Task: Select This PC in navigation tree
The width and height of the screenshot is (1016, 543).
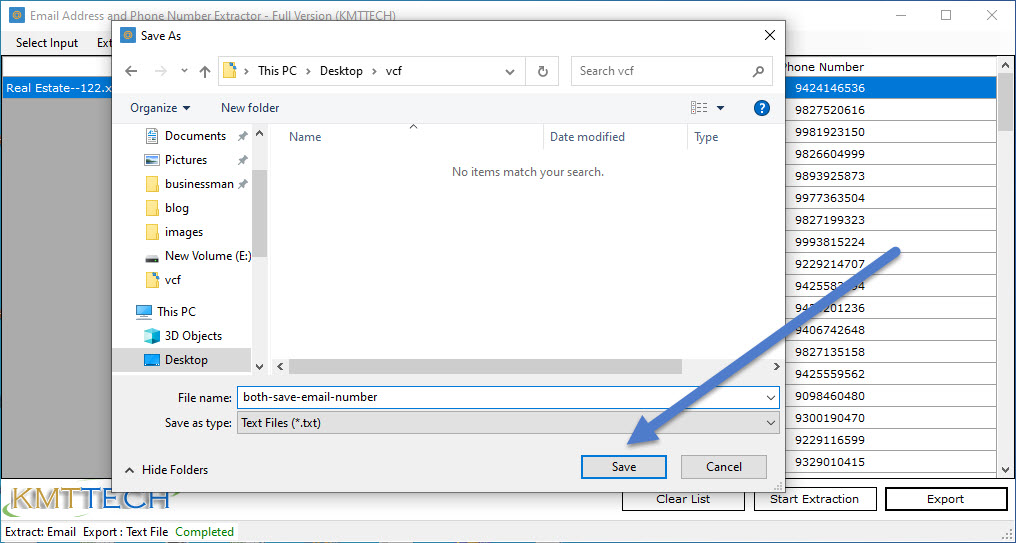Action: click(176, 312)
